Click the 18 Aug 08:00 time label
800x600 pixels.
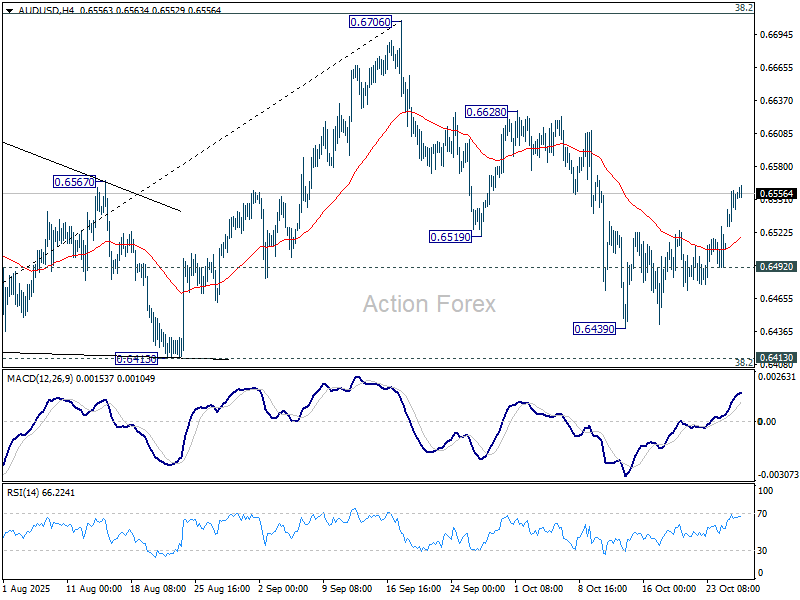(x=158, y=589)
